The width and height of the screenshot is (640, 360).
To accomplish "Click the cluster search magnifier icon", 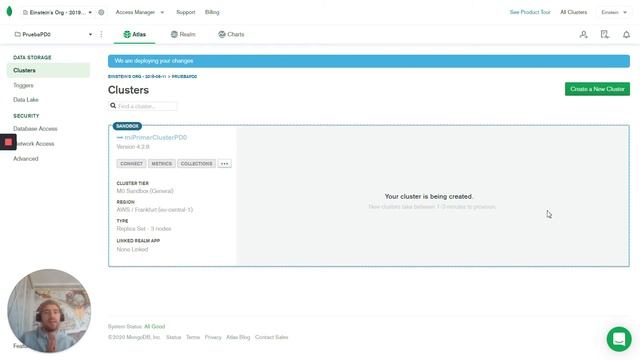I will [113, 106].
